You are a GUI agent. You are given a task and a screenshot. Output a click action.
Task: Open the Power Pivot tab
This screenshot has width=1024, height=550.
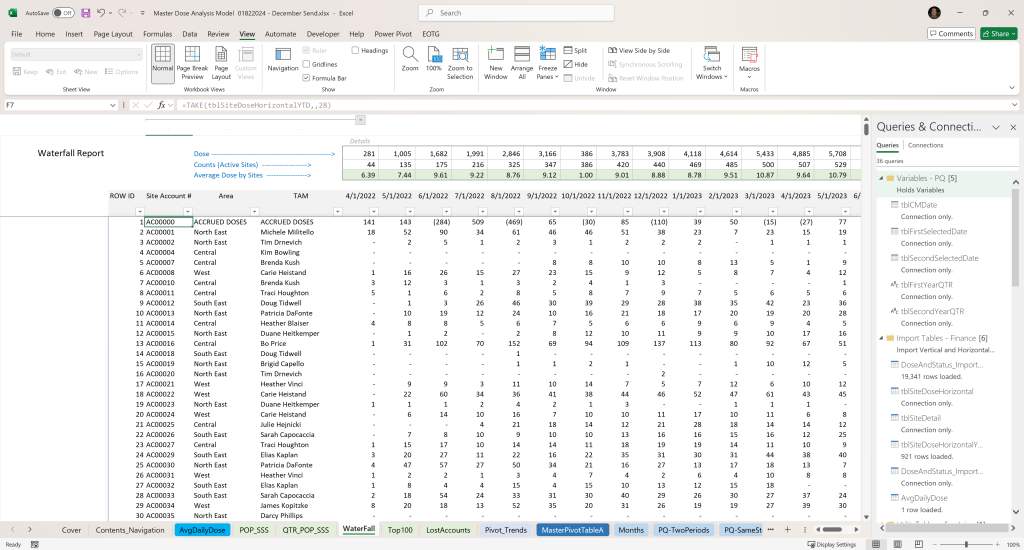pyautogui.click(x=393, y=34)
